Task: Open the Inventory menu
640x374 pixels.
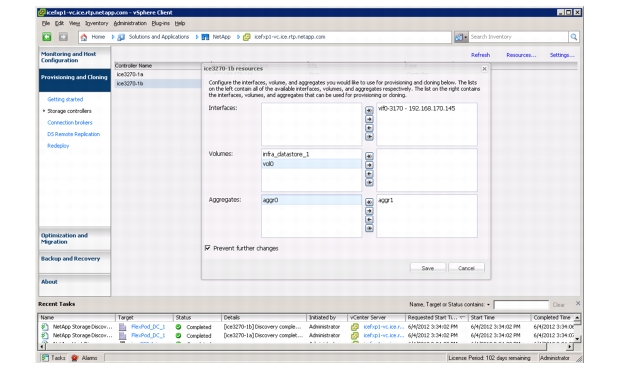Action: pos(96,24)
